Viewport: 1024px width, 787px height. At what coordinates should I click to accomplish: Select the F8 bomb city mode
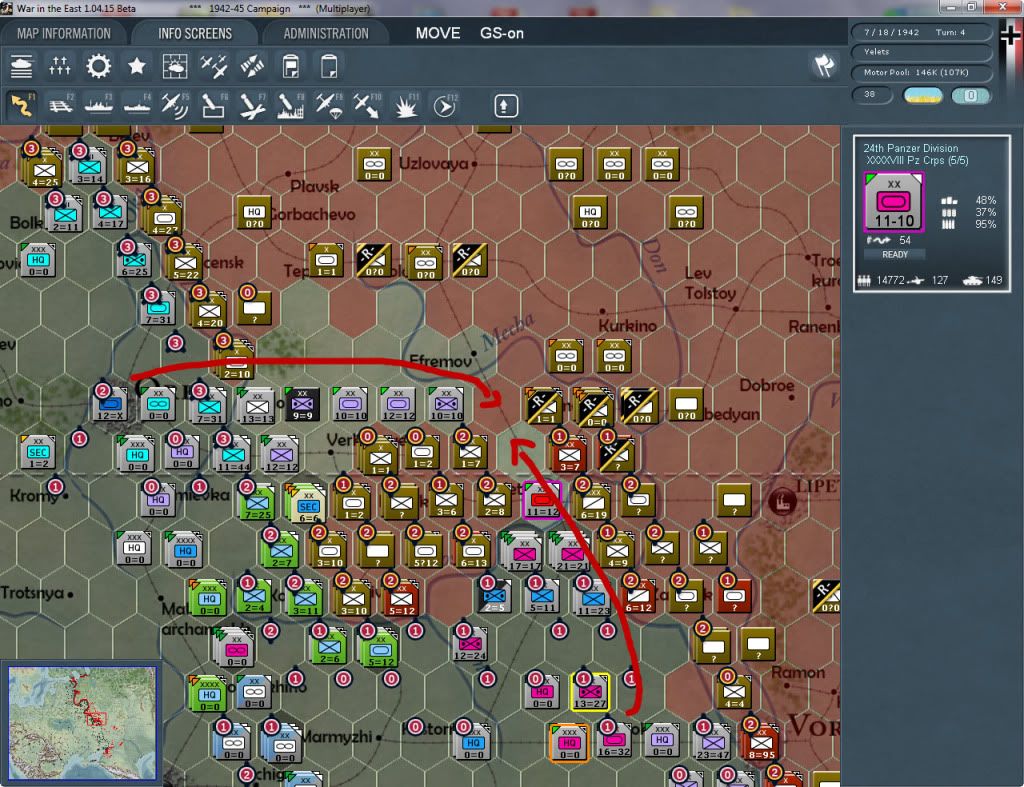(291, 106)
